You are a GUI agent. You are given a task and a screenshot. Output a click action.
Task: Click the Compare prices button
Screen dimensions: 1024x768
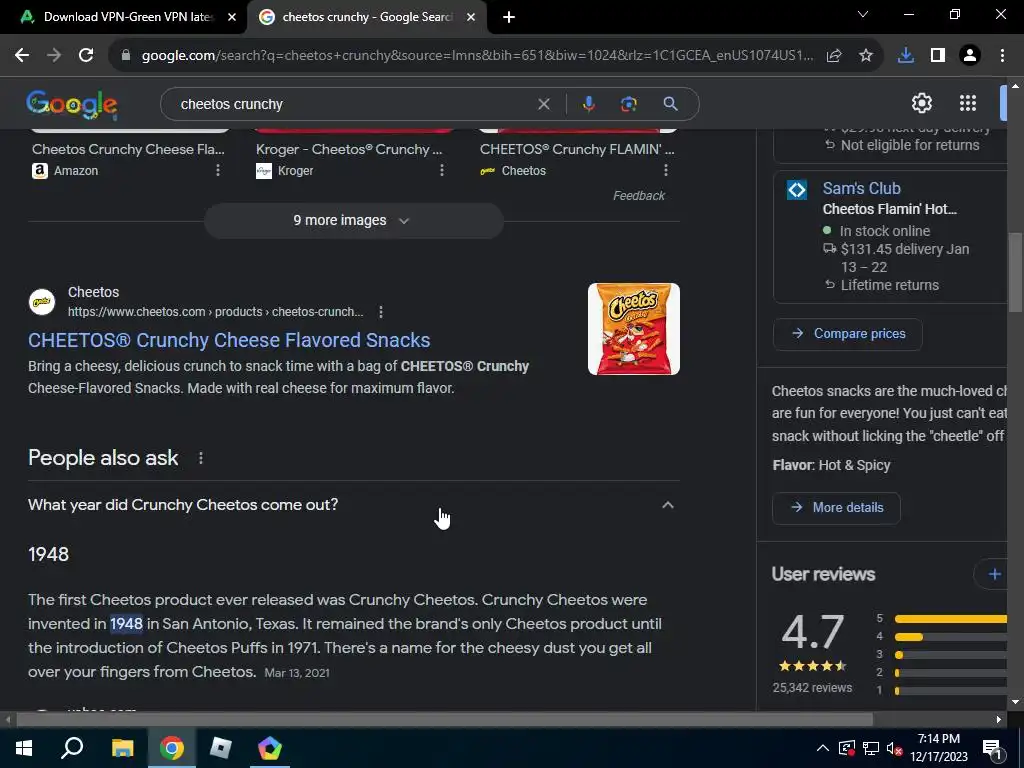(848, 334)
